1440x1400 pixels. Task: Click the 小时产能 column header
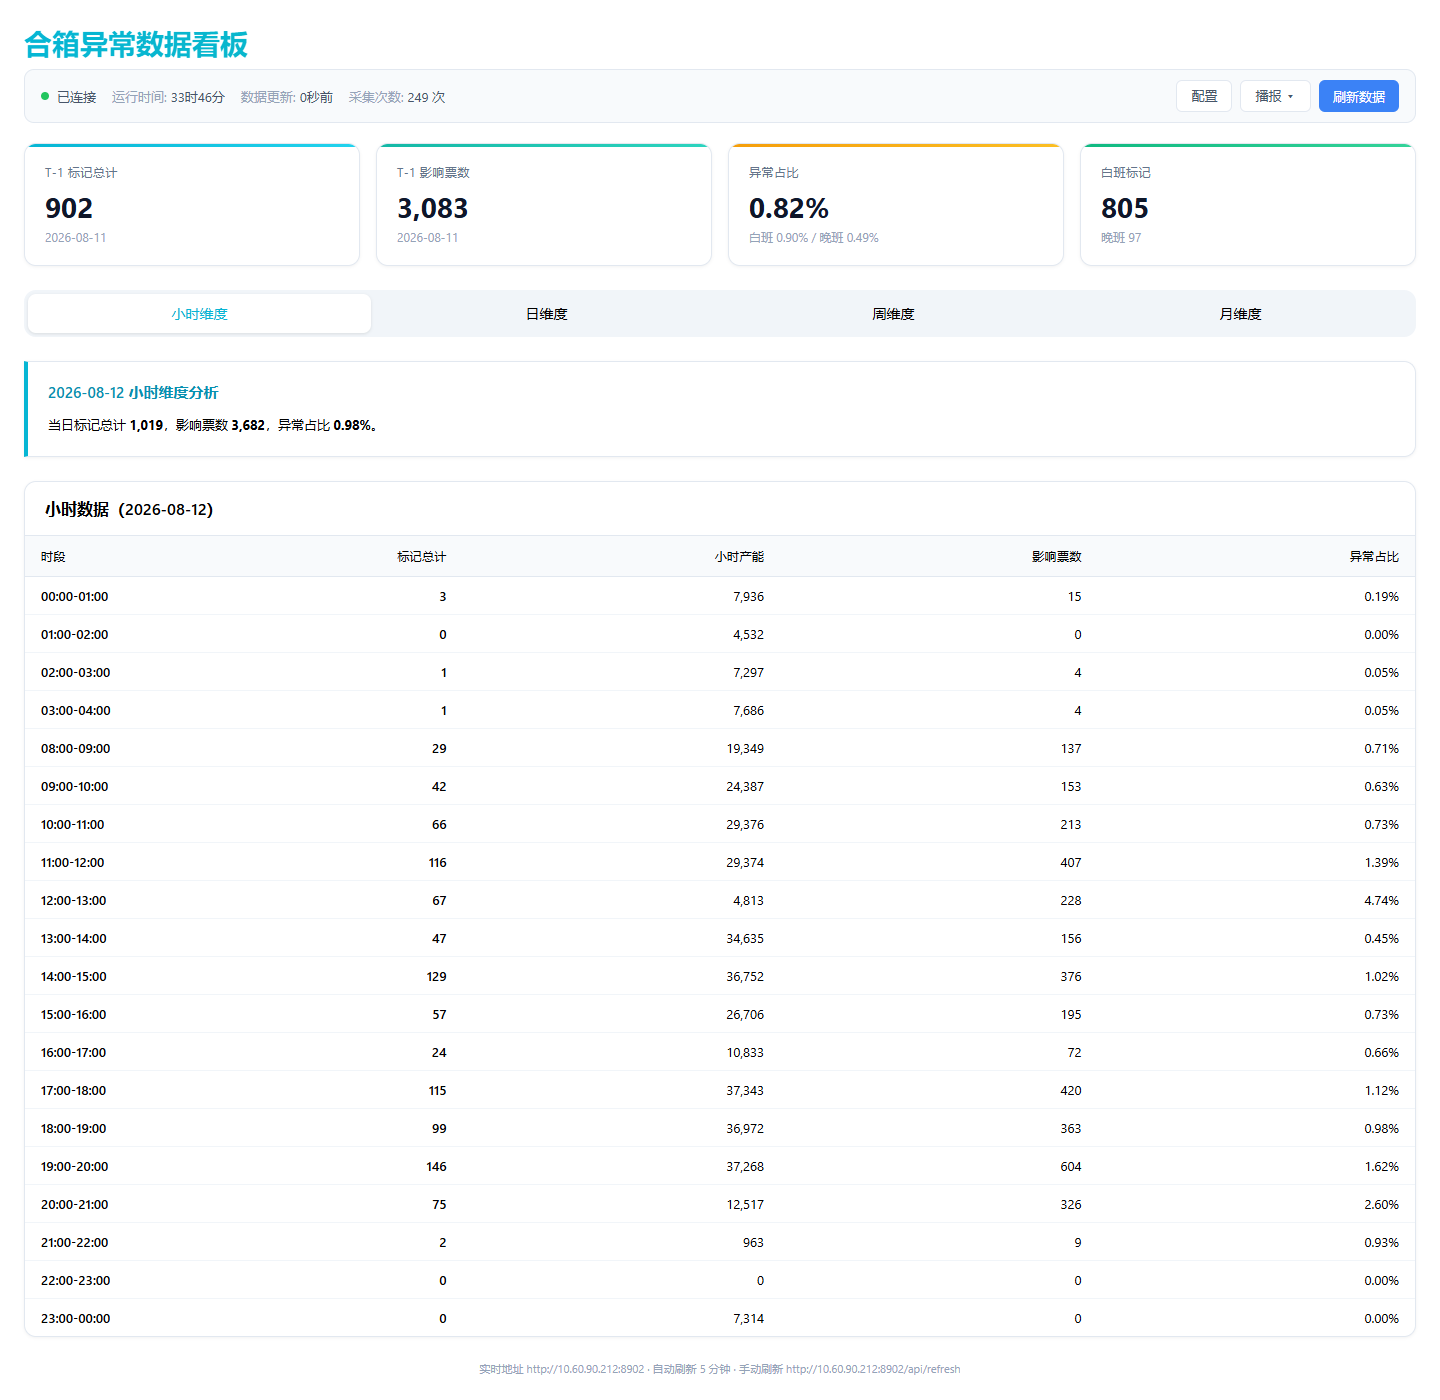click(739, 557)
